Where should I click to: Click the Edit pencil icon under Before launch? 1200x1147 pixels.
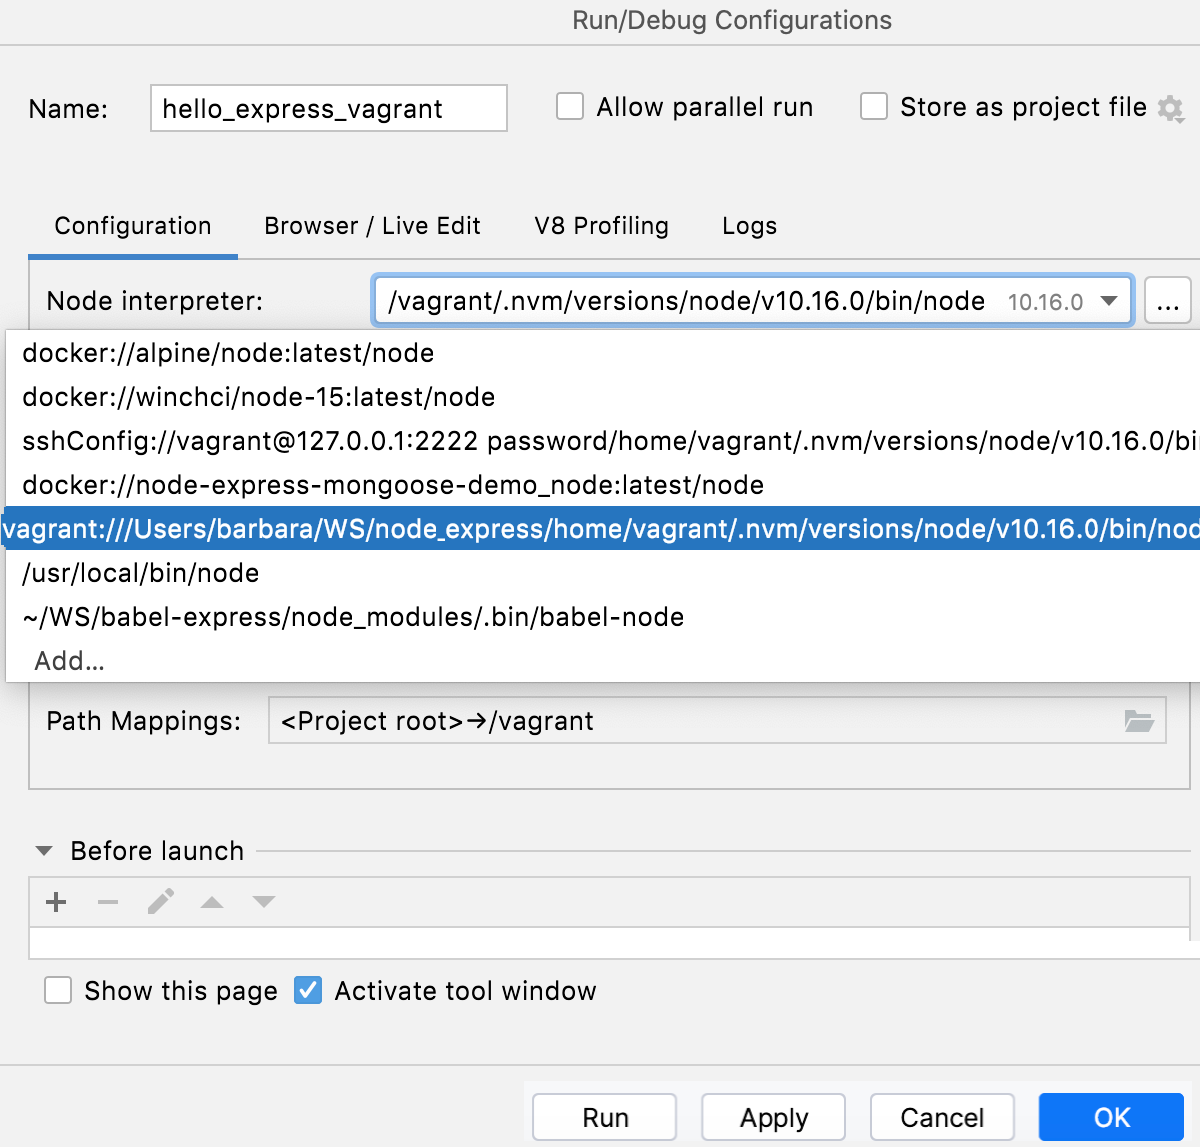point(160,901)
